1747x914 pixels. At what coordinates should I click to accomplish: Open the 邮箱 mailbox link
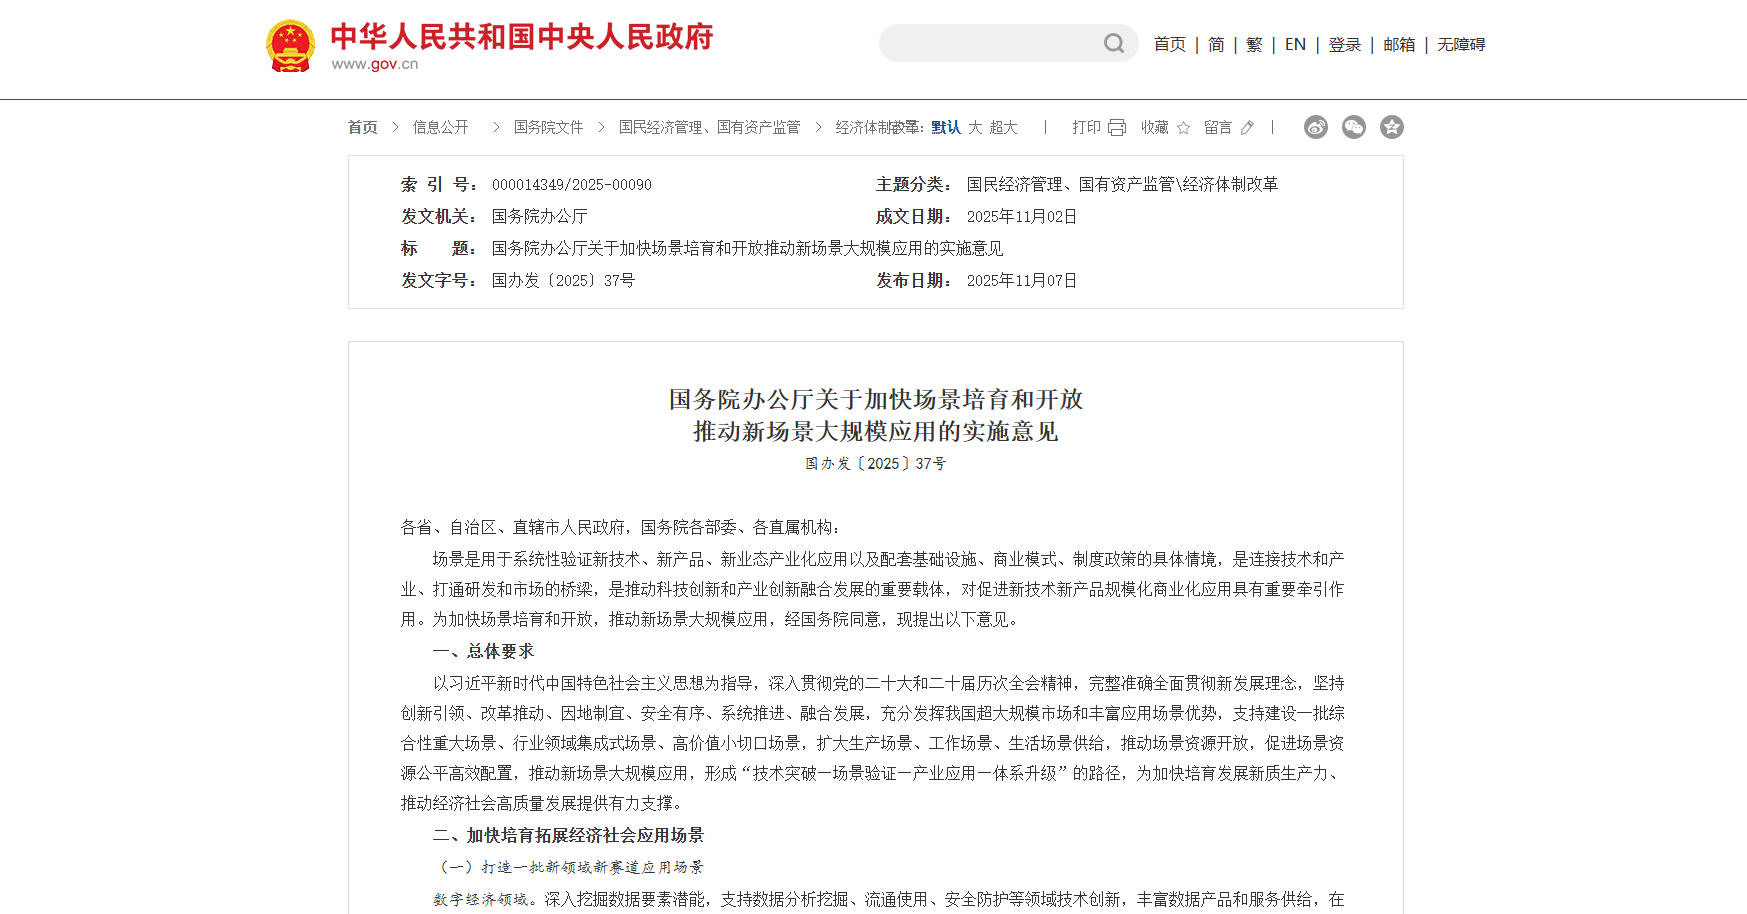(1399, 44)
